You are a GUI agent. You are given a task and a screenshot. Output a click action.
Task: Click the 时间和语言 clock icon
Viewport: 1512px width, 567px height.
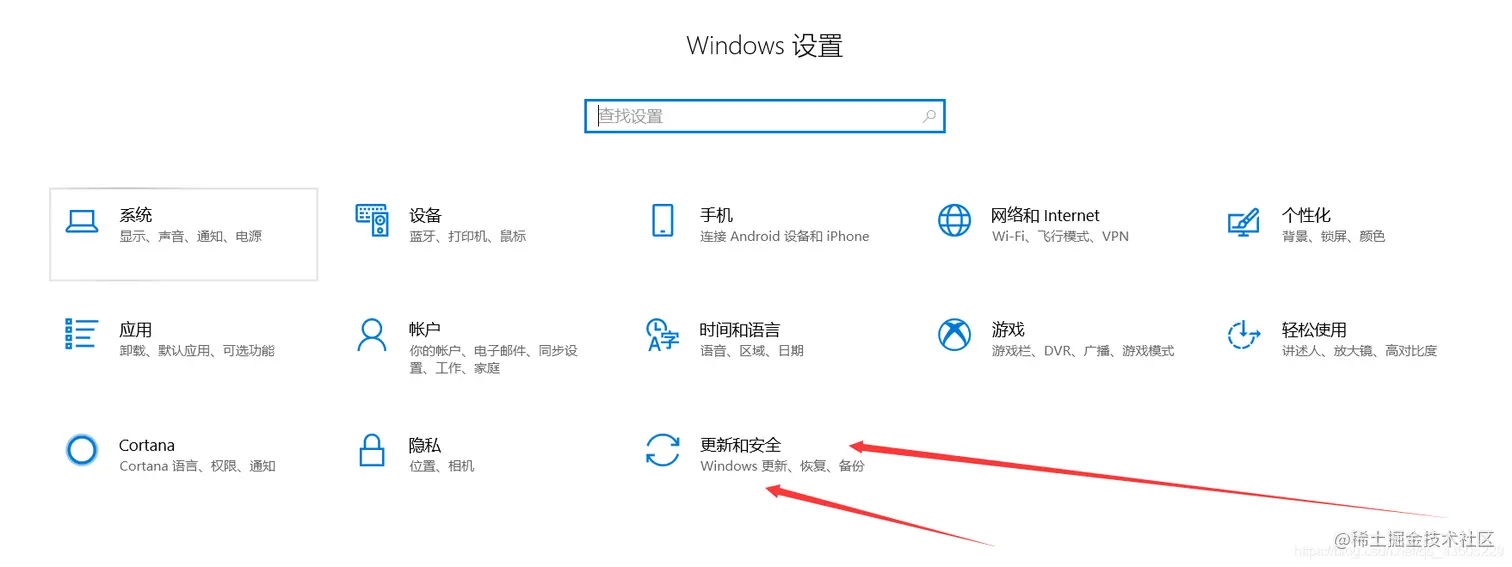click(x=663, y=335)
